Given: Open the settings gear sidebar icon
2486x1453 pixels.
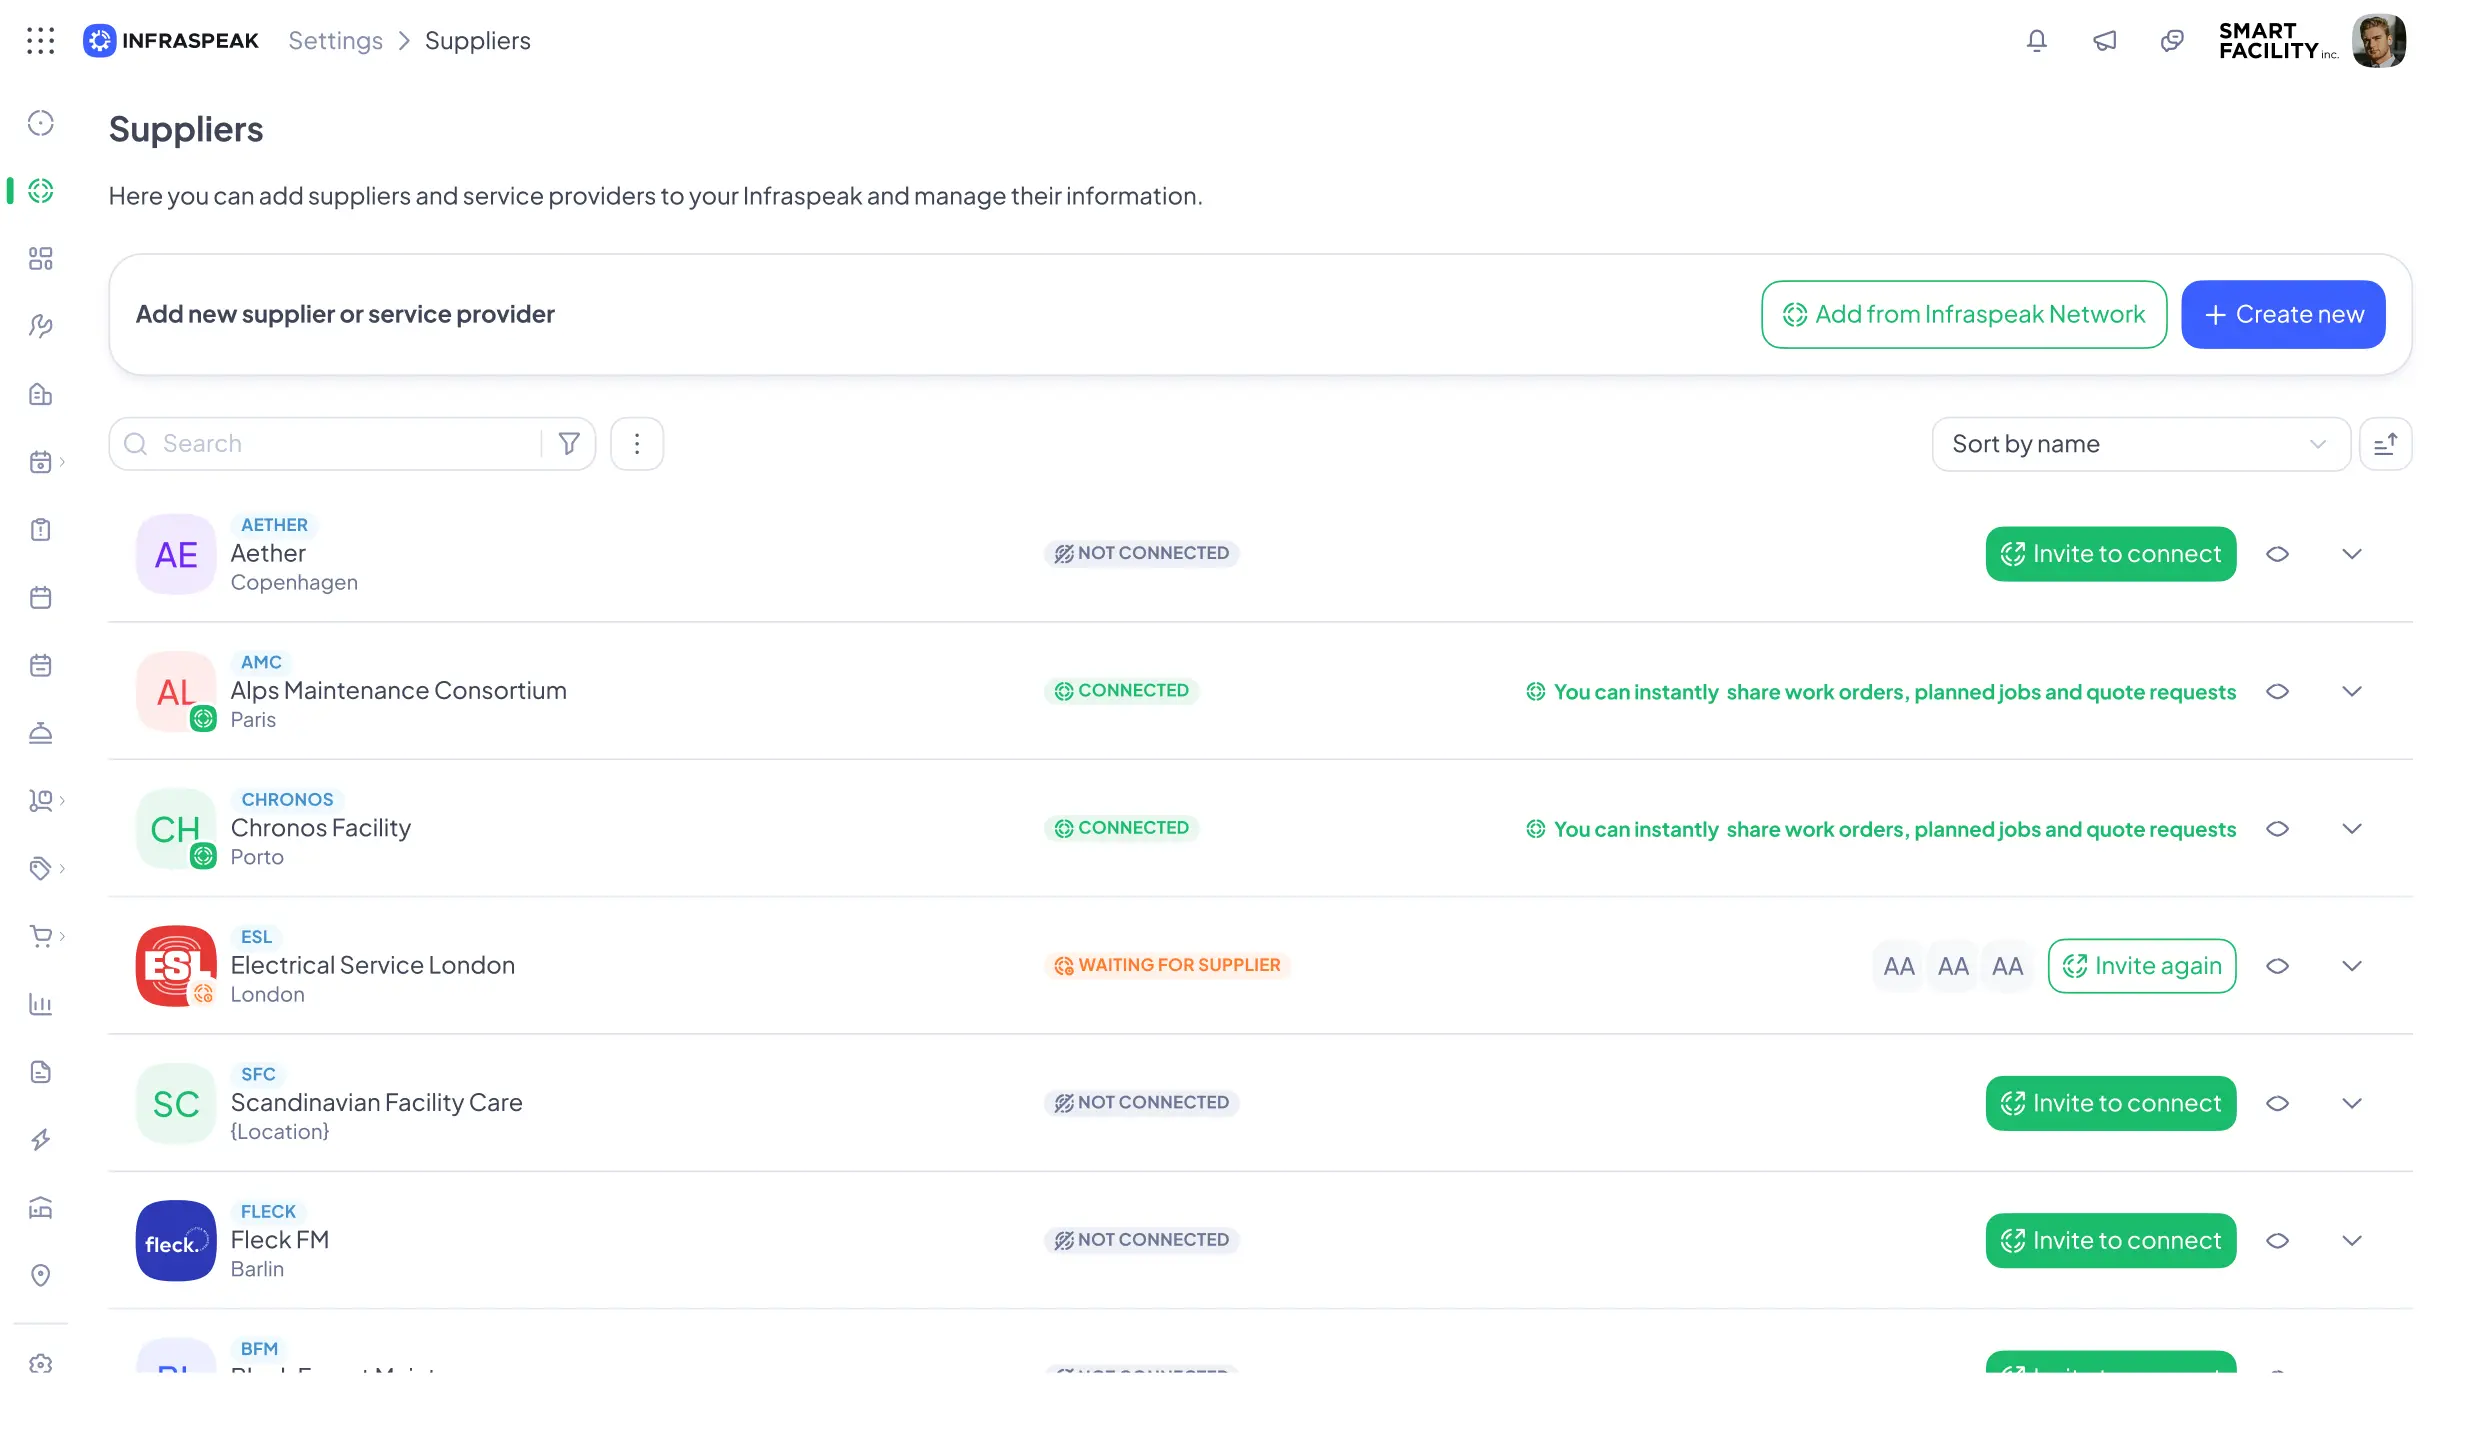Looking at the screenshot, I should point(41,1363).
